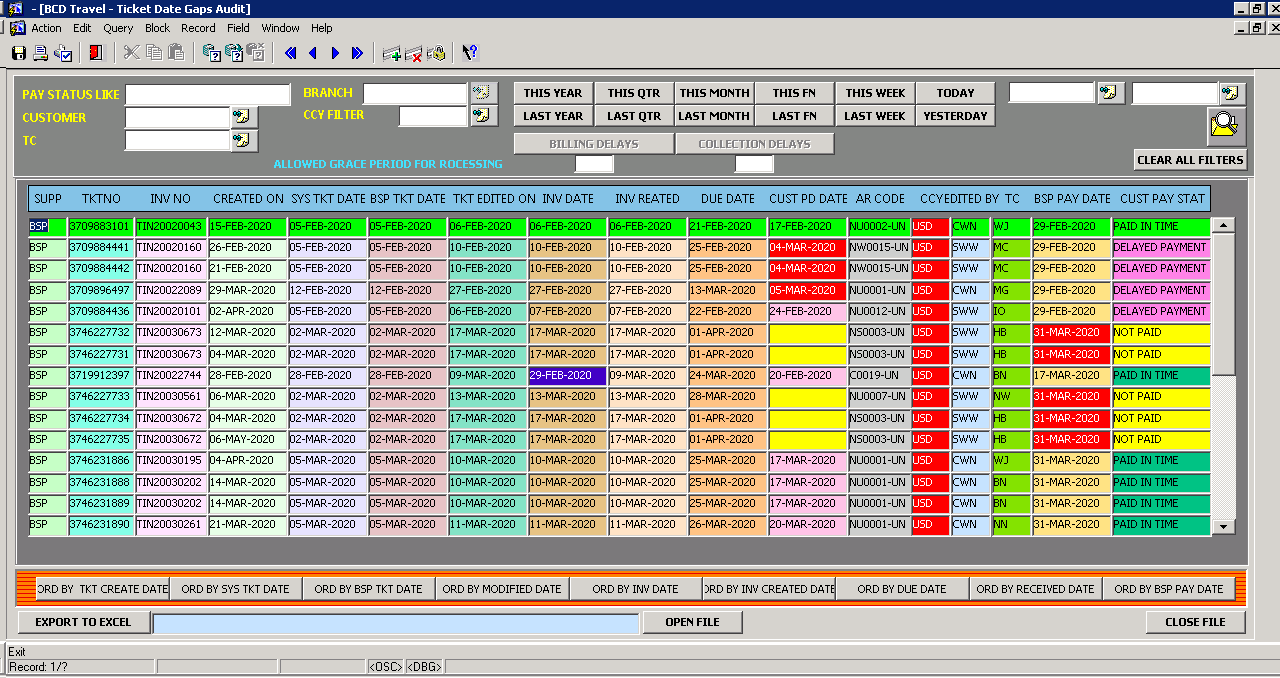Open the TC list of values button

(244, 141)
